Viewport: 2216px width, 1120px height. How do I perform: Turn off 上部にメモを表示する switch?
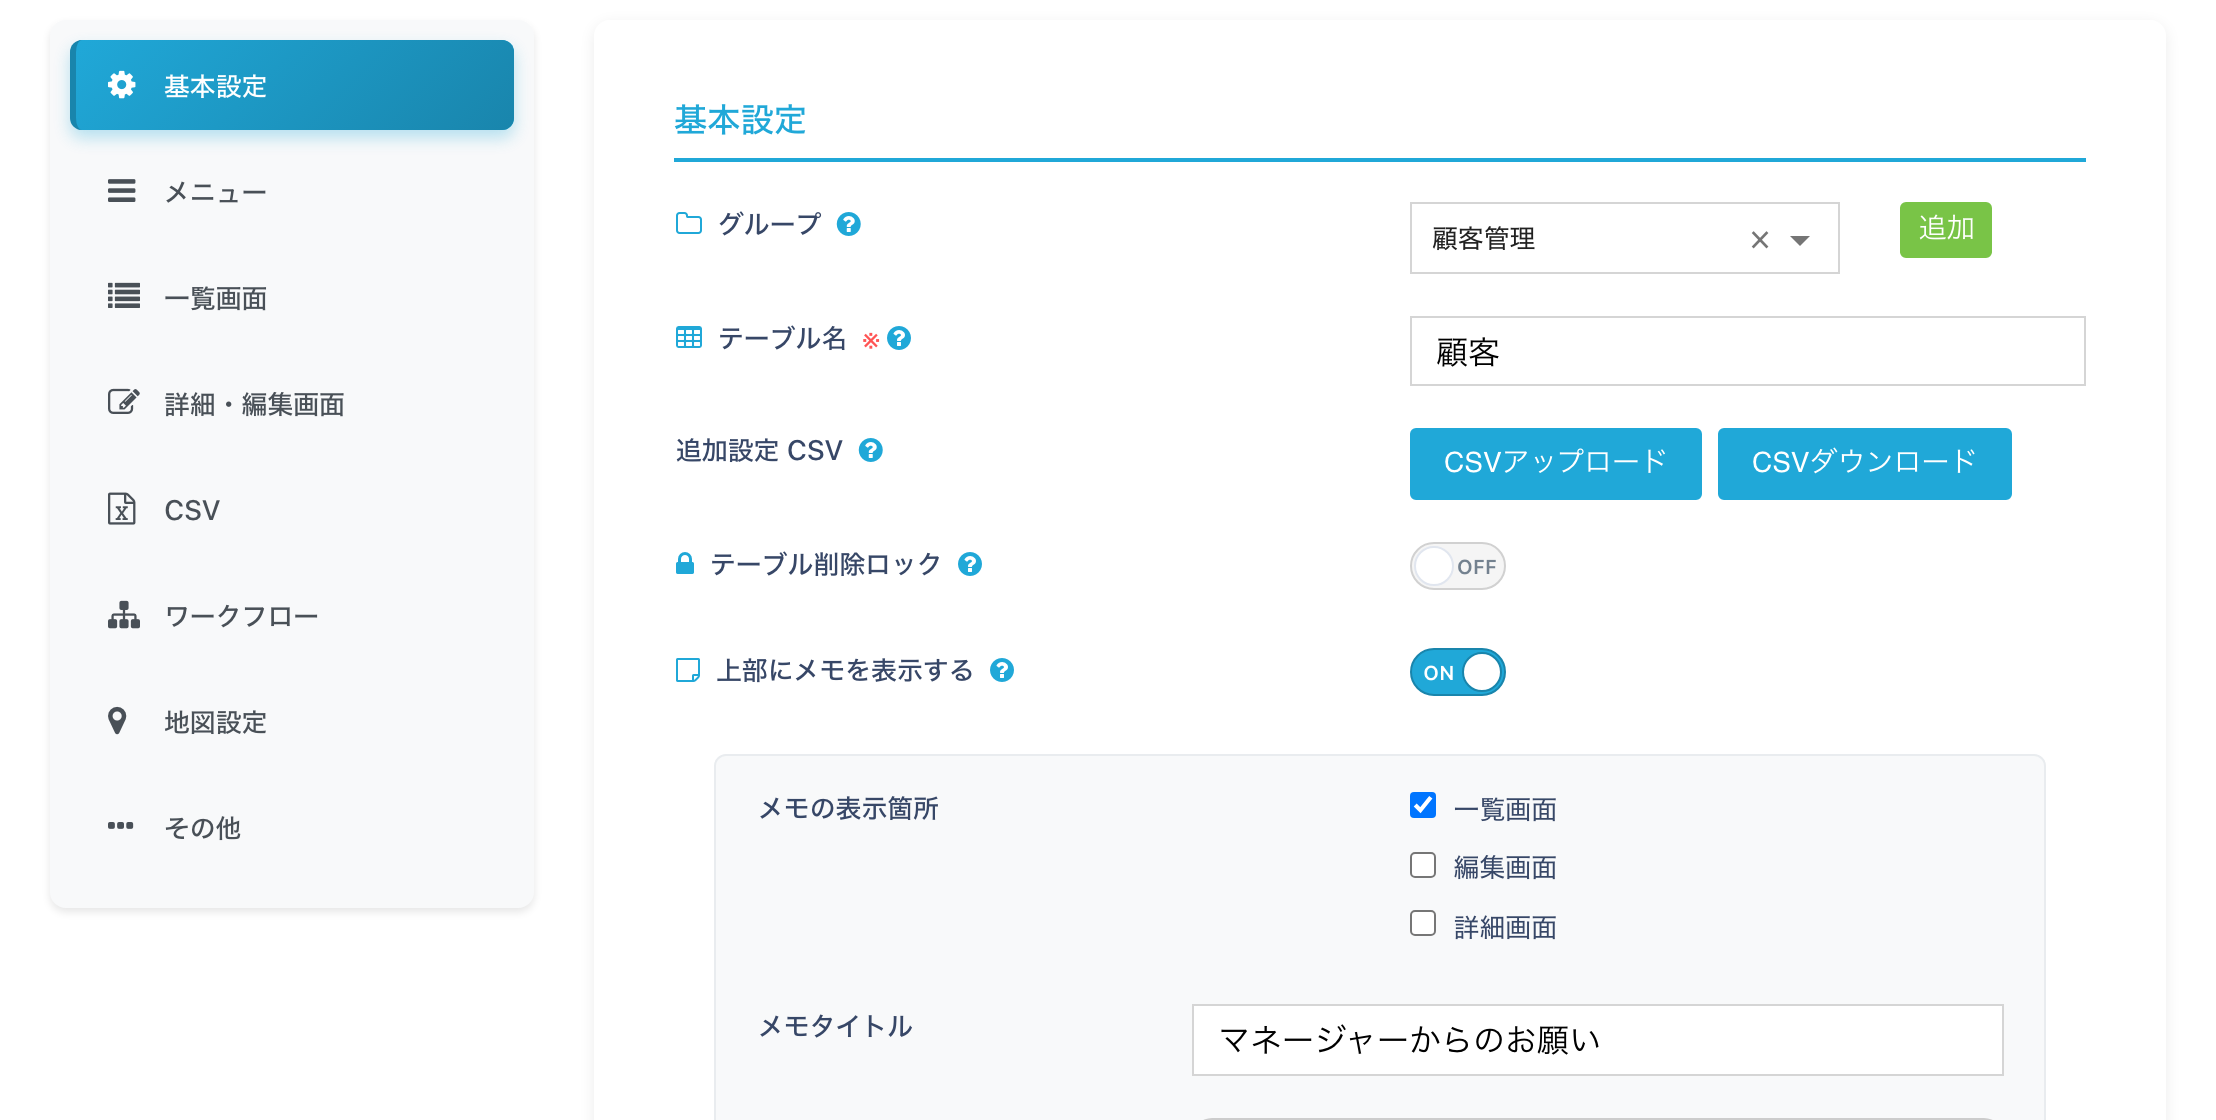click(1457, 672)
